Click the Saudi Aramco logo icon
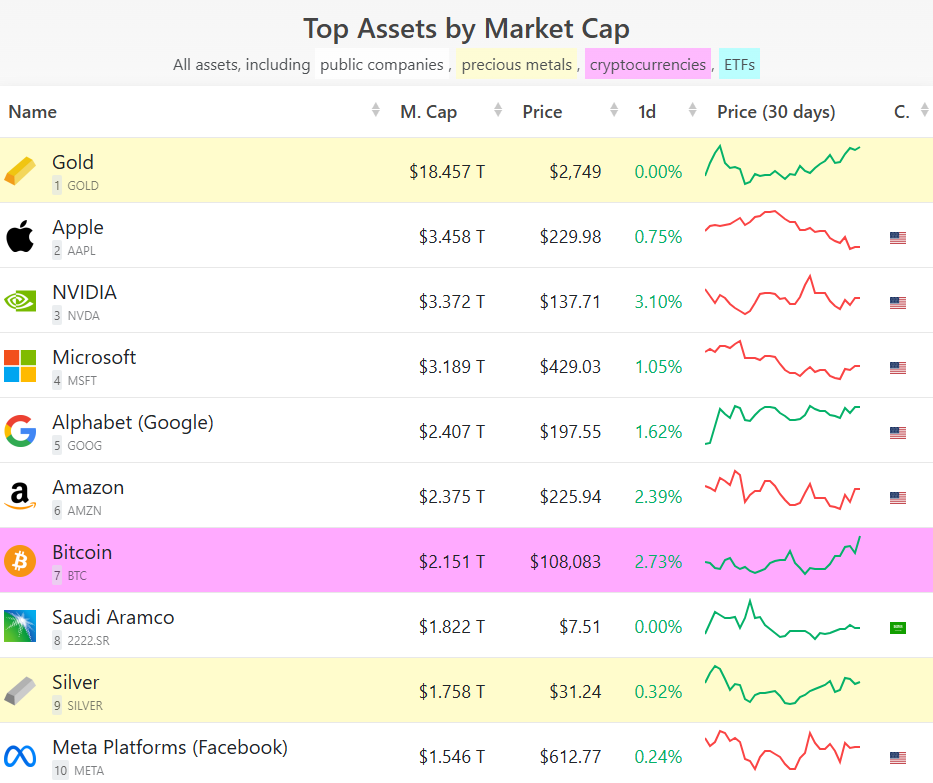Viewport: 933px width, 783px height. 20,626
